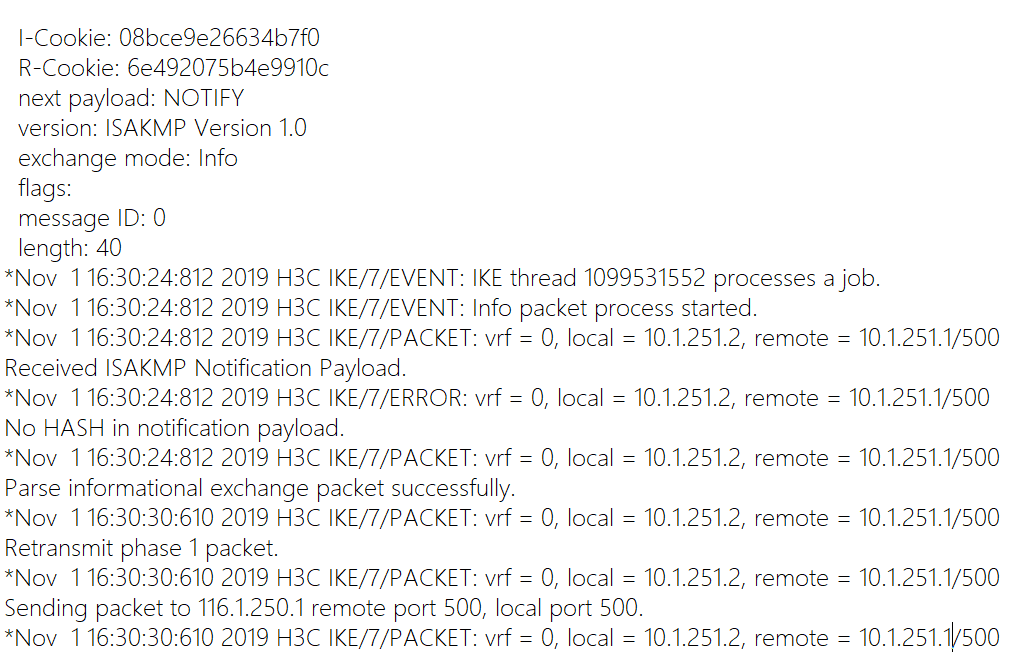Click Parse informational exchange packet successfully line
Image resolution: width=1026 pixels, height=670 pixels.
point(260,488)
